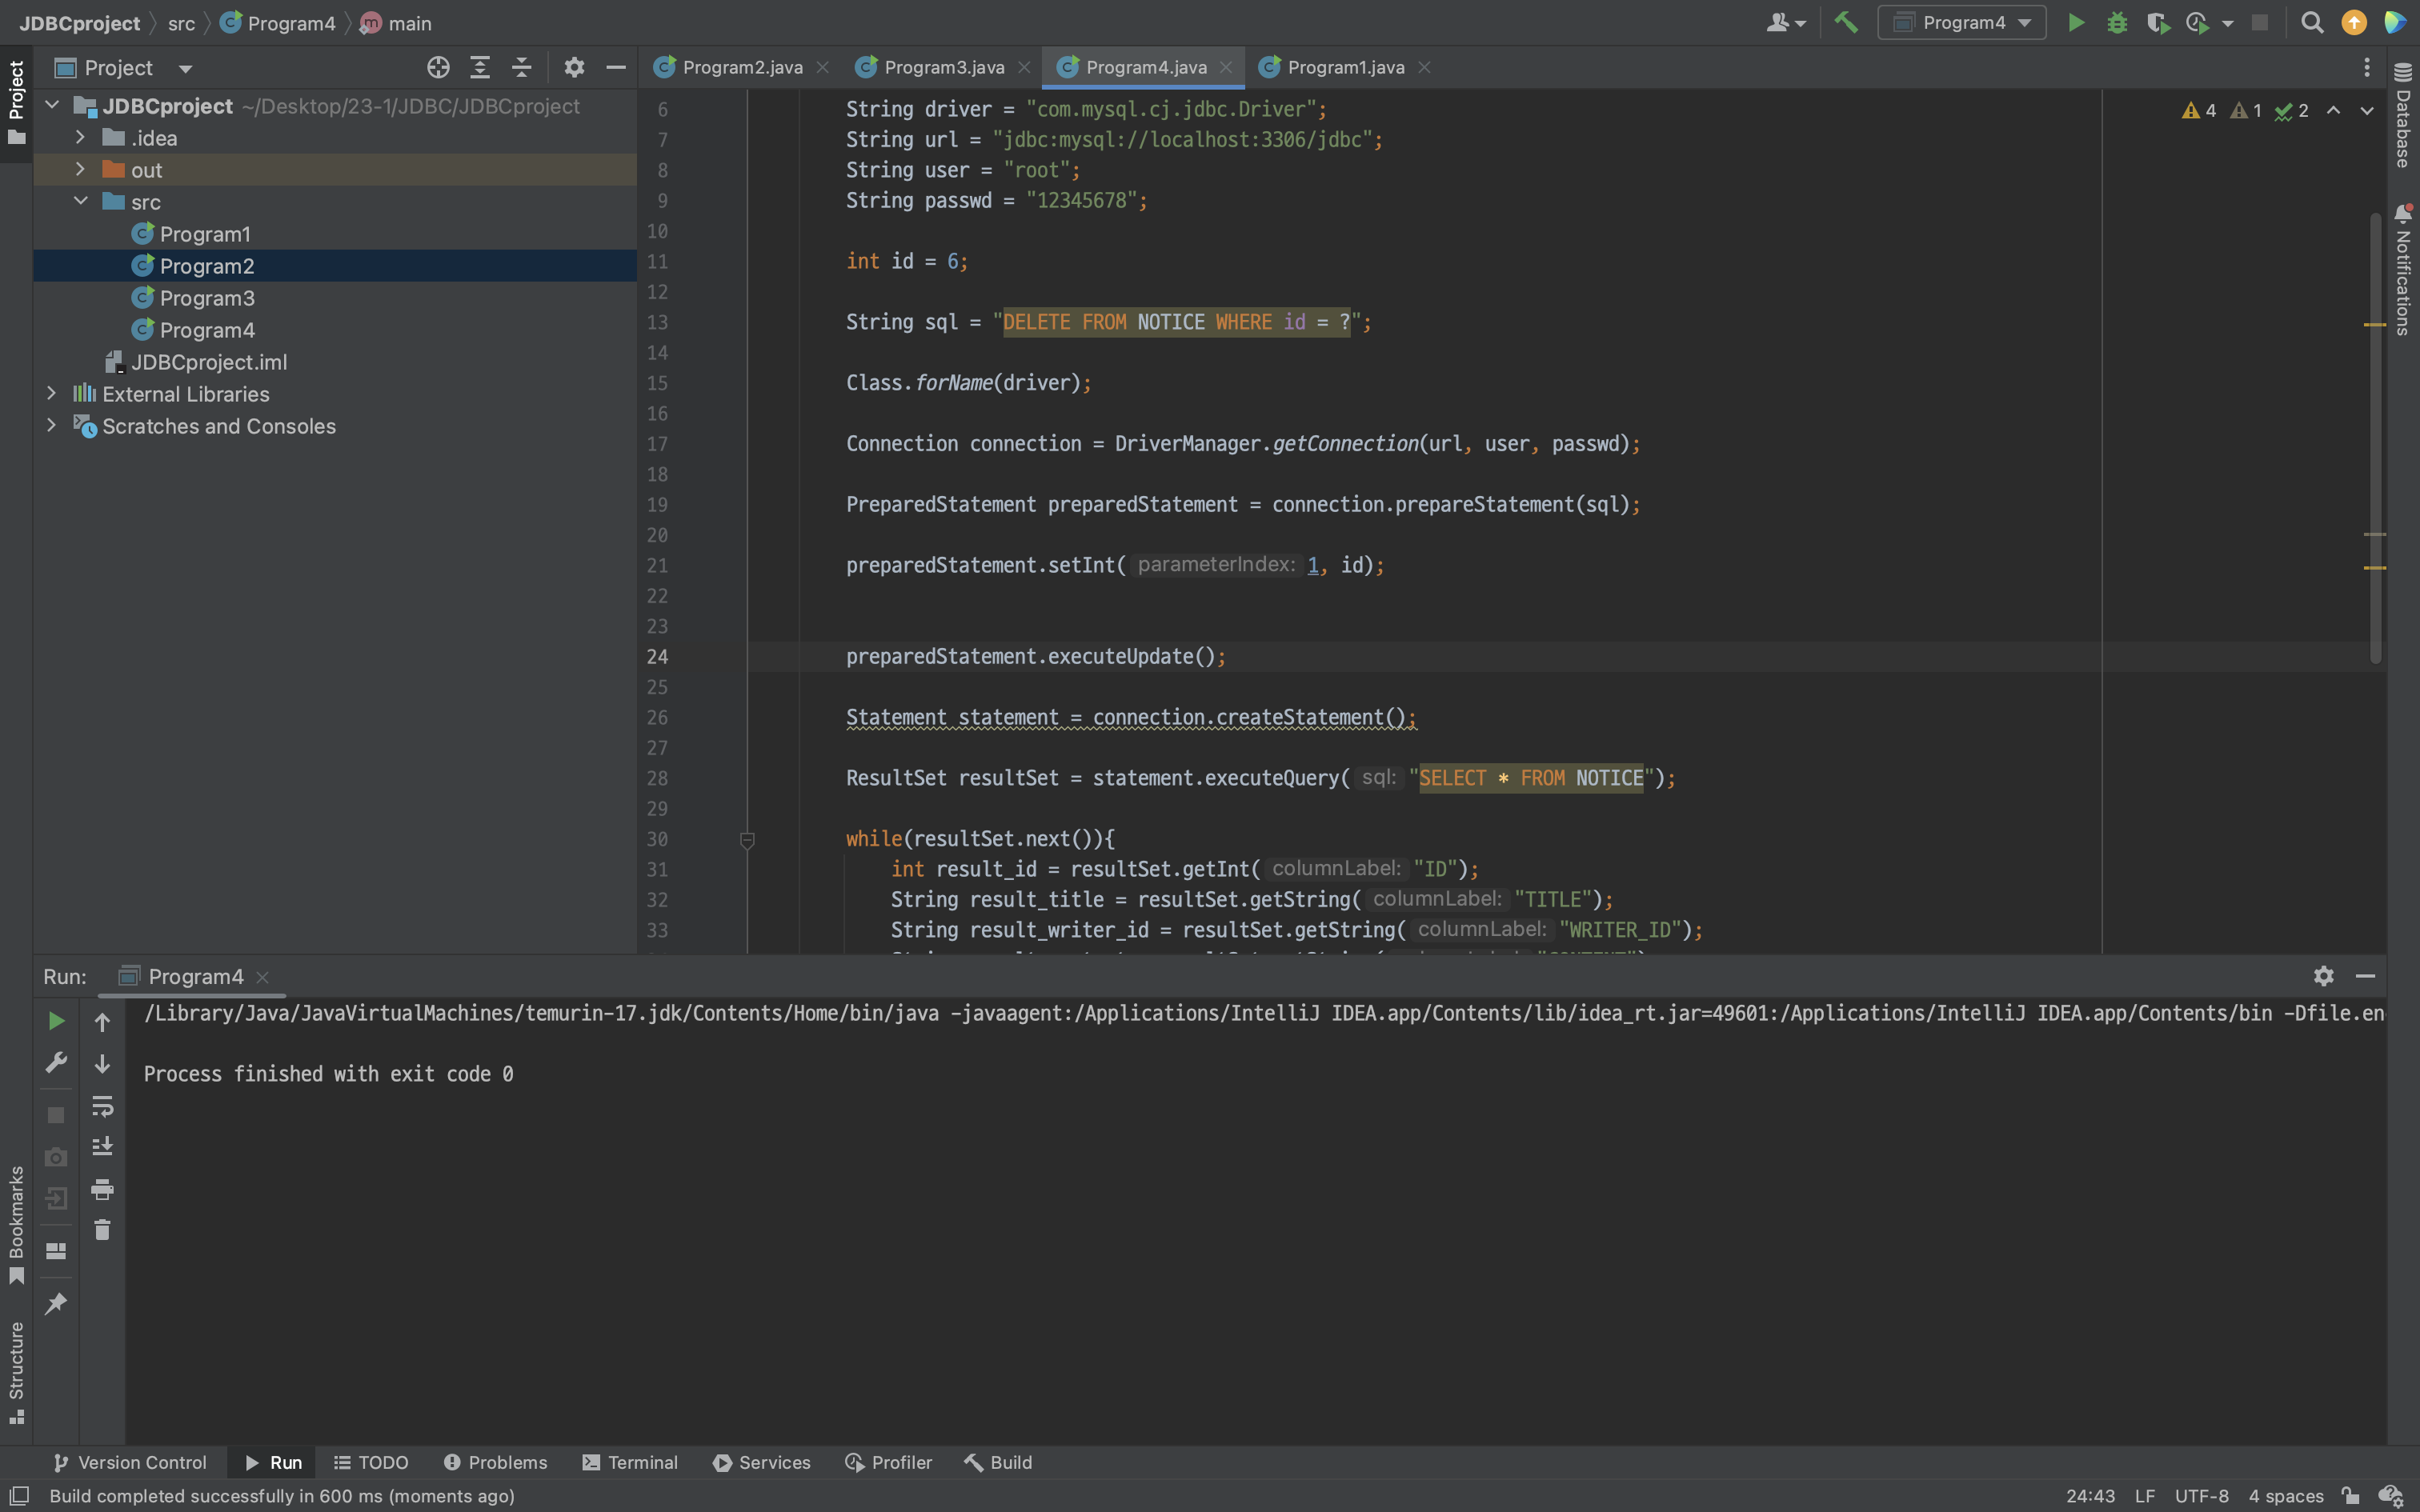The height and width of the screenshot is (1512, 2420).
Task: Open the Program4 run configuration dropdown
Action: click(1963, 22)
